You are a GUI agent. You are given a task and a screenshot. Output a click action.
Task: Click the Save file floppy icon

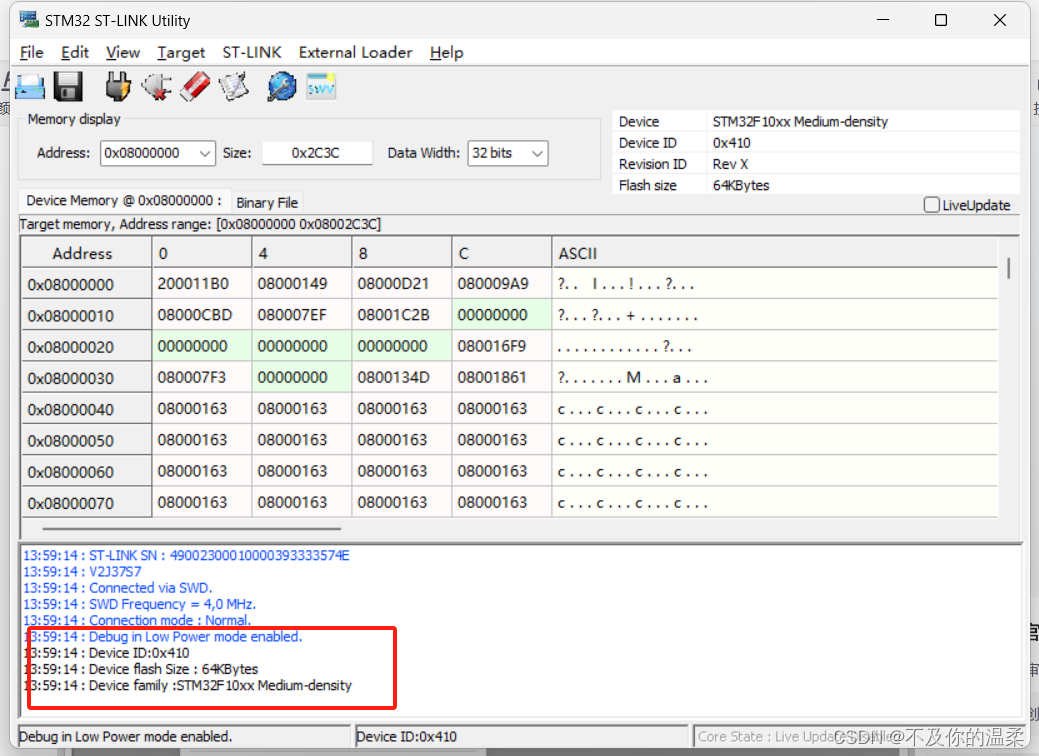68,87
